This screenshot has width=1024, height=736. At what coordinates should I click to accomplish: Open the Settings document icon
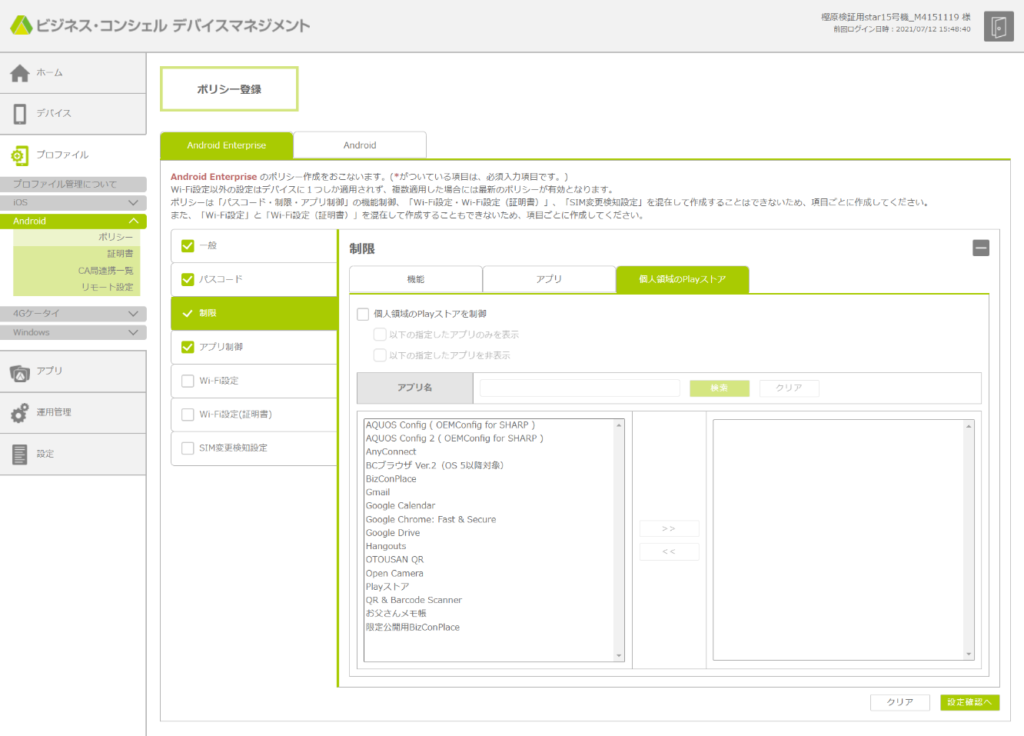click(20, 454)
